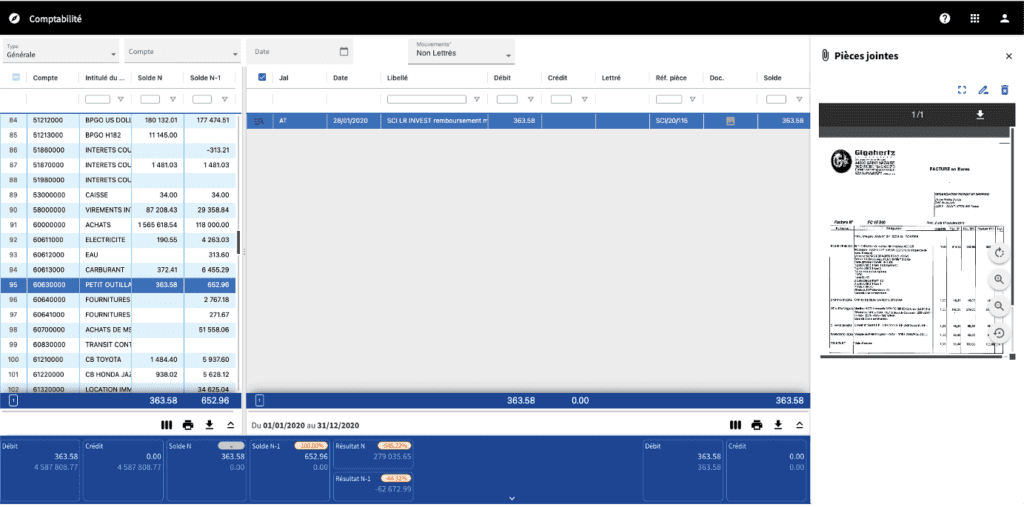Image resolution: width=1024 pixels, height=507 pixels.
Task: Collapse the accounts table toolbar chevron
Action: point(231,425)
